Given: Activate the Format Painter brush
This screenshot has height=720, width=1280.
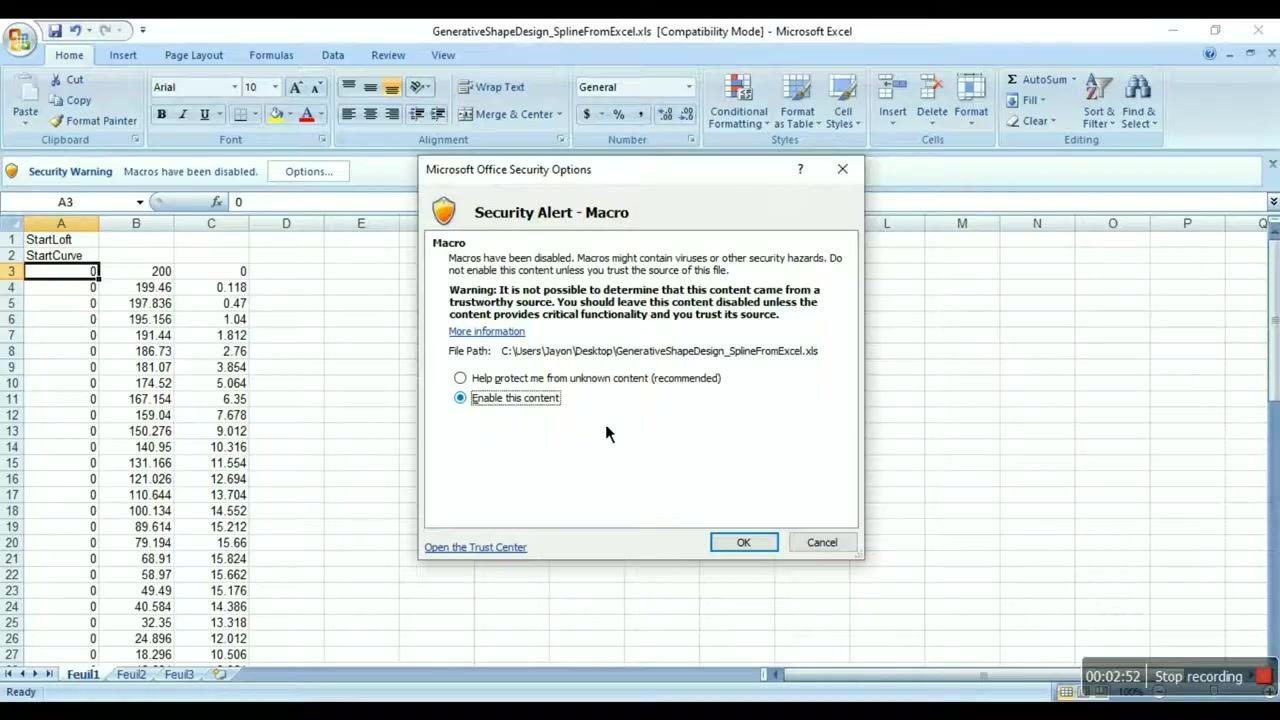Looking at the screenshot, I should click(x=56, y=121).
